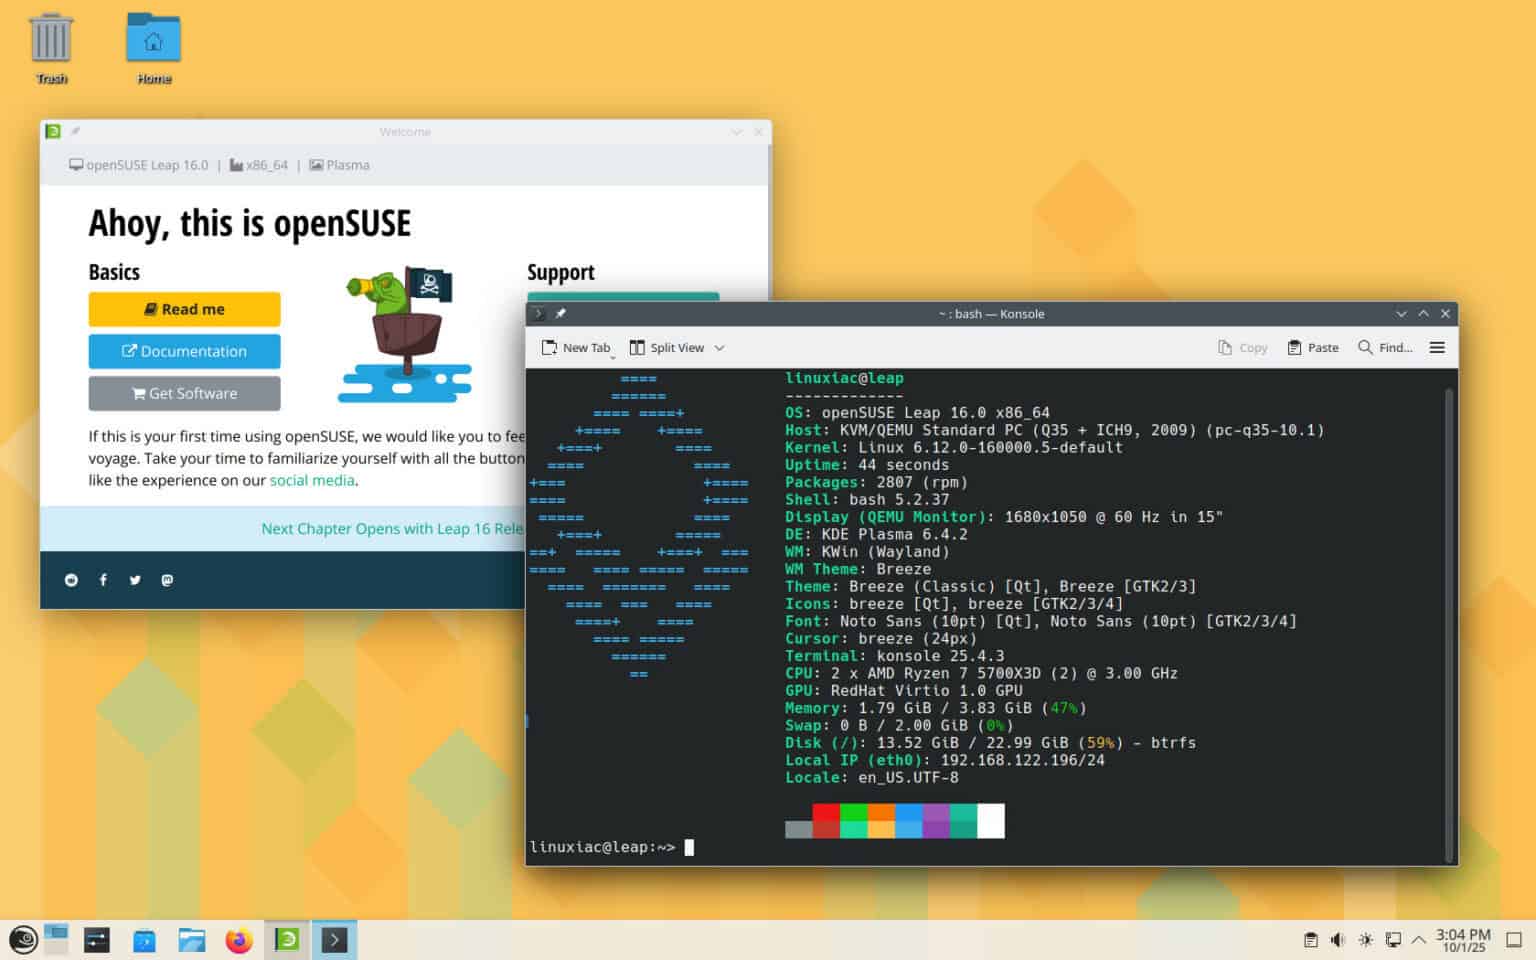Open the social media link in the Welcome text
1536x960 pixels.
point(312,480)
